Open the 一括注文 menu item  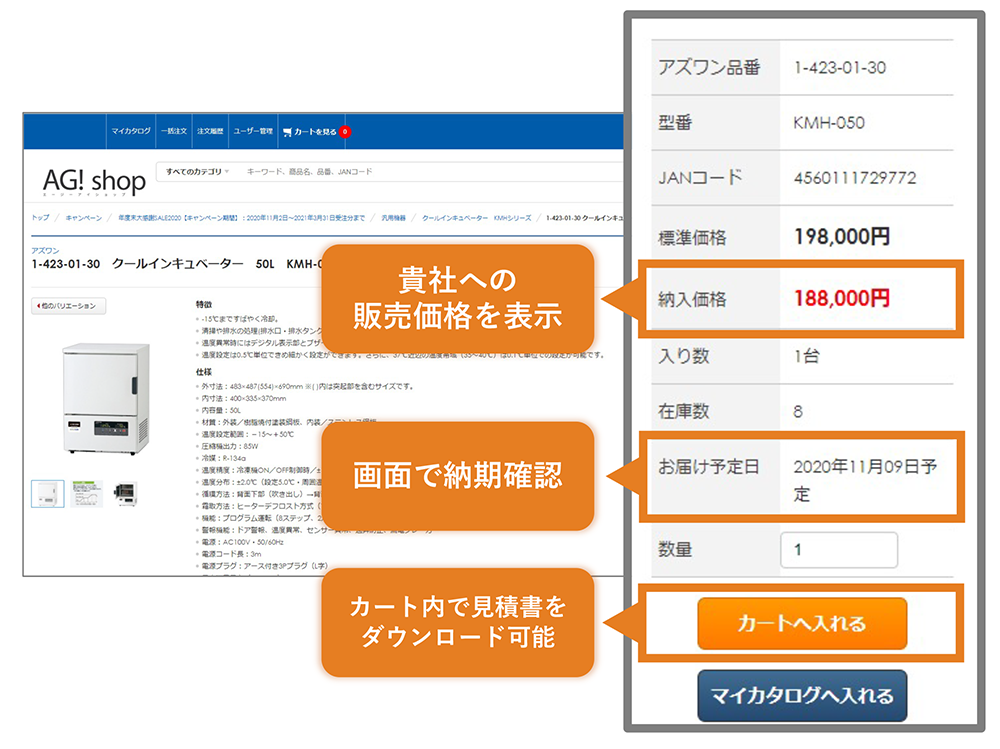pos(173,131)
